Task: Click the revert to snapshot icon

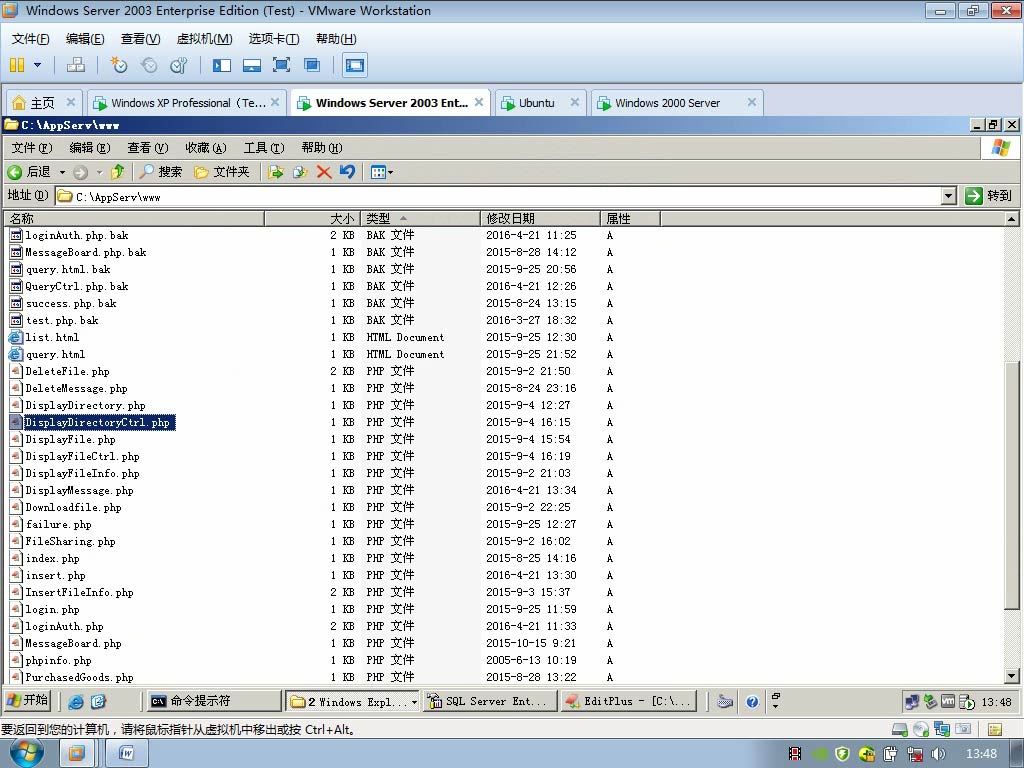Action: click(149, 65)
